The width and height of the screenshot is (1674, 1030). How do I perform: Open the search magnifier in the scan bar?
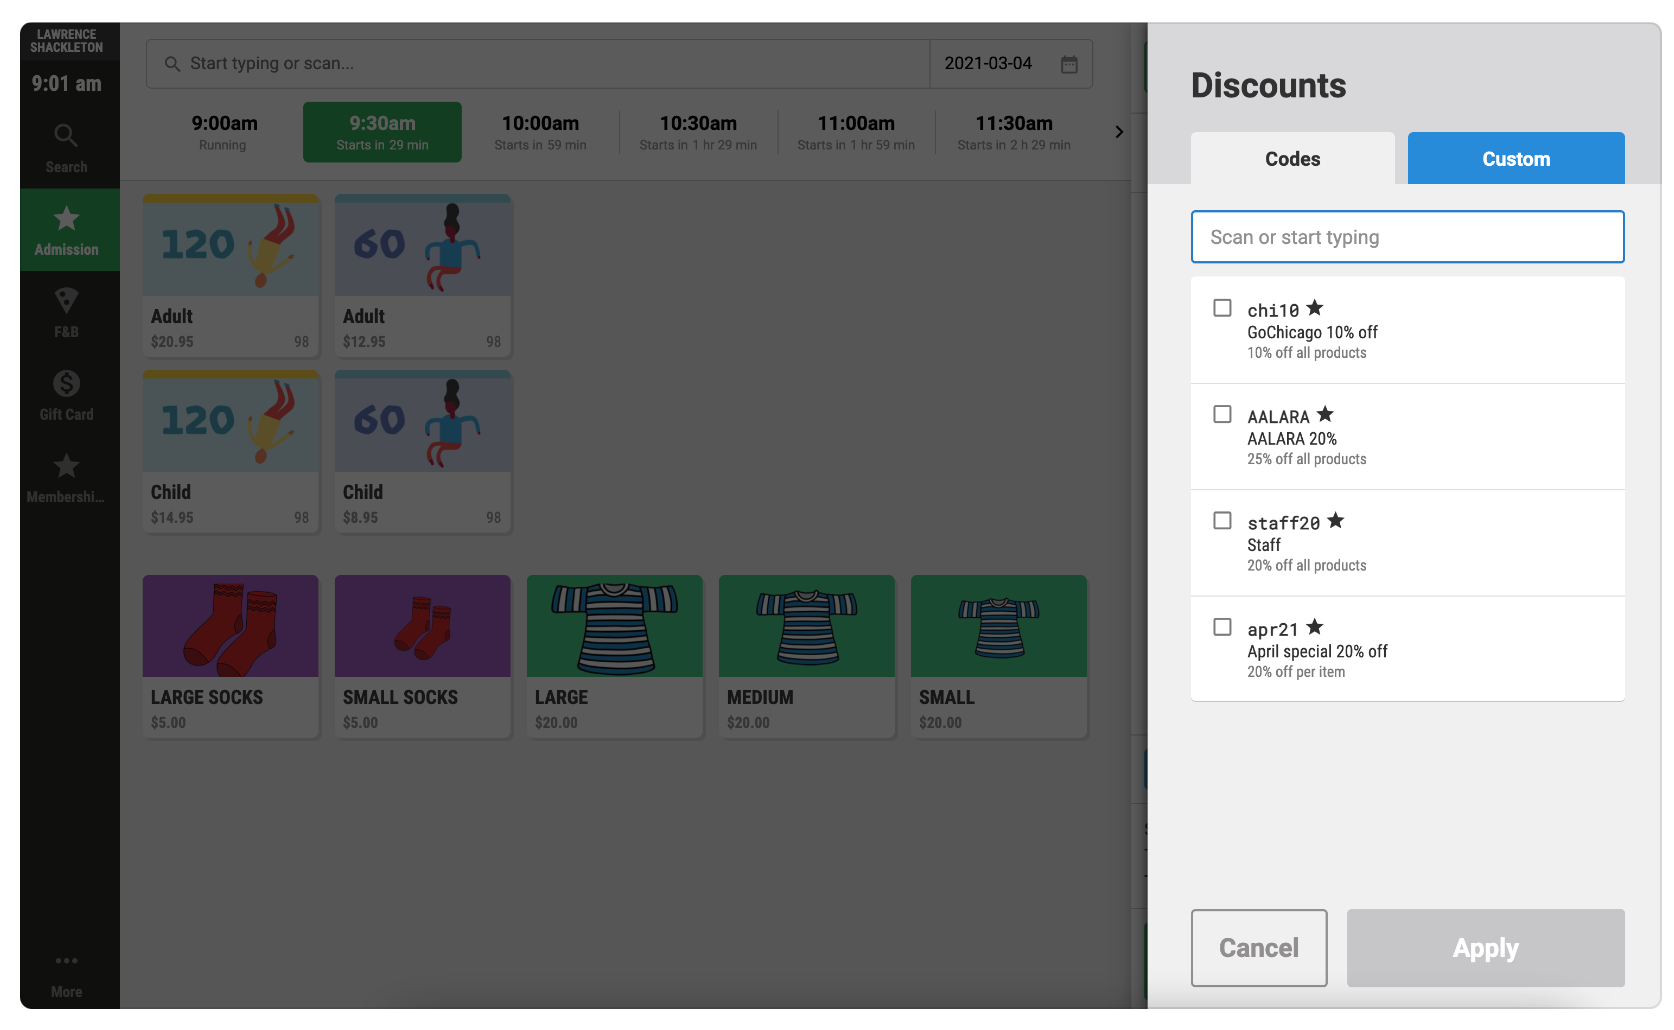tap(172, 63)
